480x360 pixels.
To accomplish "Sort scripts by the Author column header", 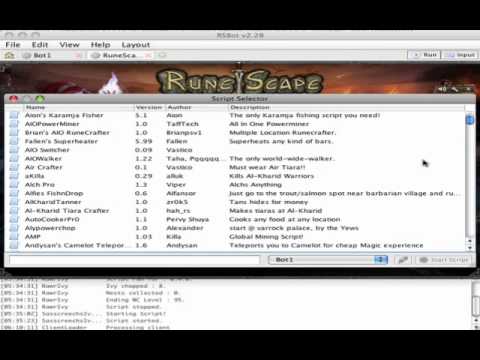I will click(197, 107).
